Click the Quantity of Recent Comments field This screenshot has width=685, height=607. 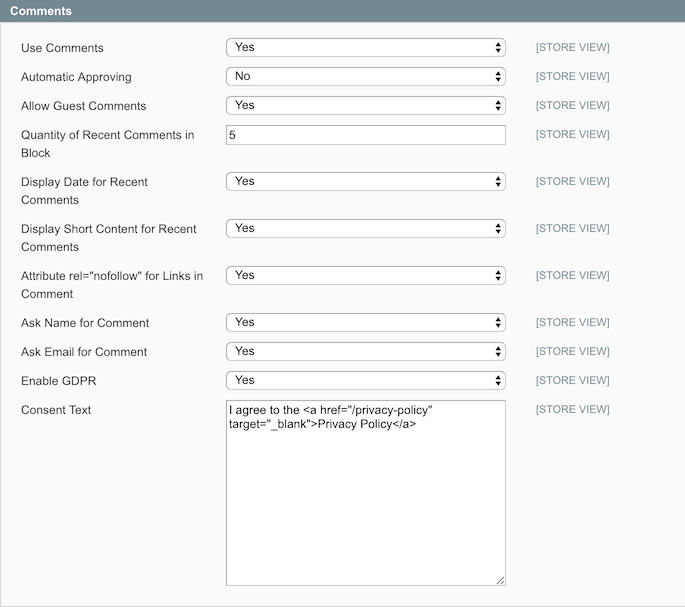(x=365, y=135)
